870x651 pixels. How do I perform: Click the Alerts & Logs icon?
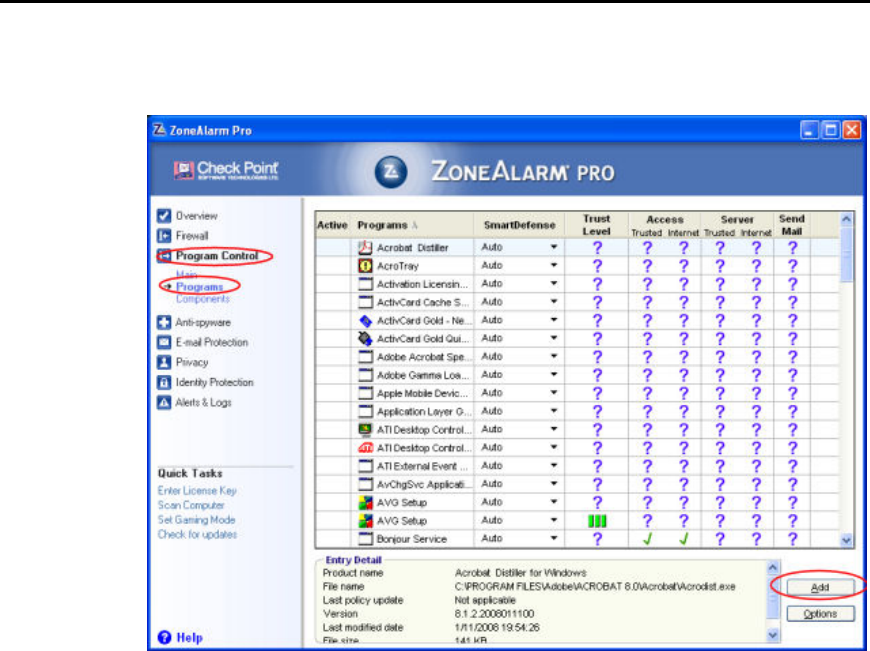(x=164, y=402)
